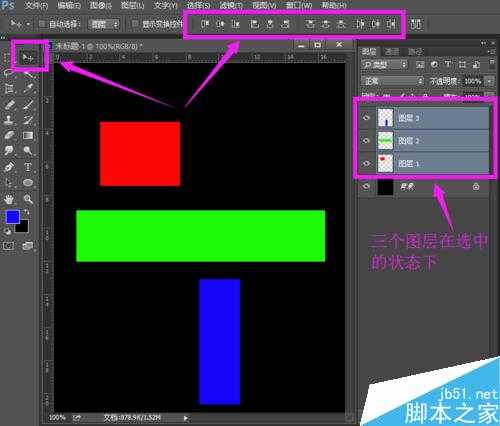
Task: Click the align right edges icon
Action: [x=285, y=24]
